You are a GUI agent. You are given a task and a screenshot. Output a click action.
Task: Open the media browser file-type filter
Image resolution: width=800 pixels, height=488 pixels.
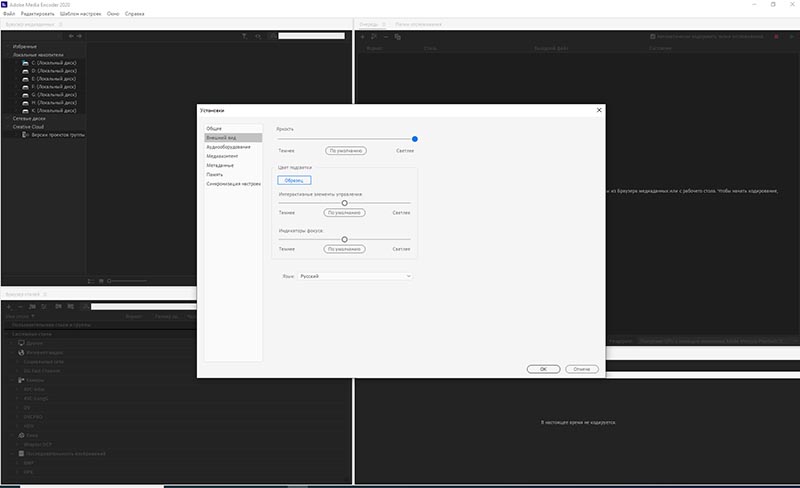tap(244, 36)
